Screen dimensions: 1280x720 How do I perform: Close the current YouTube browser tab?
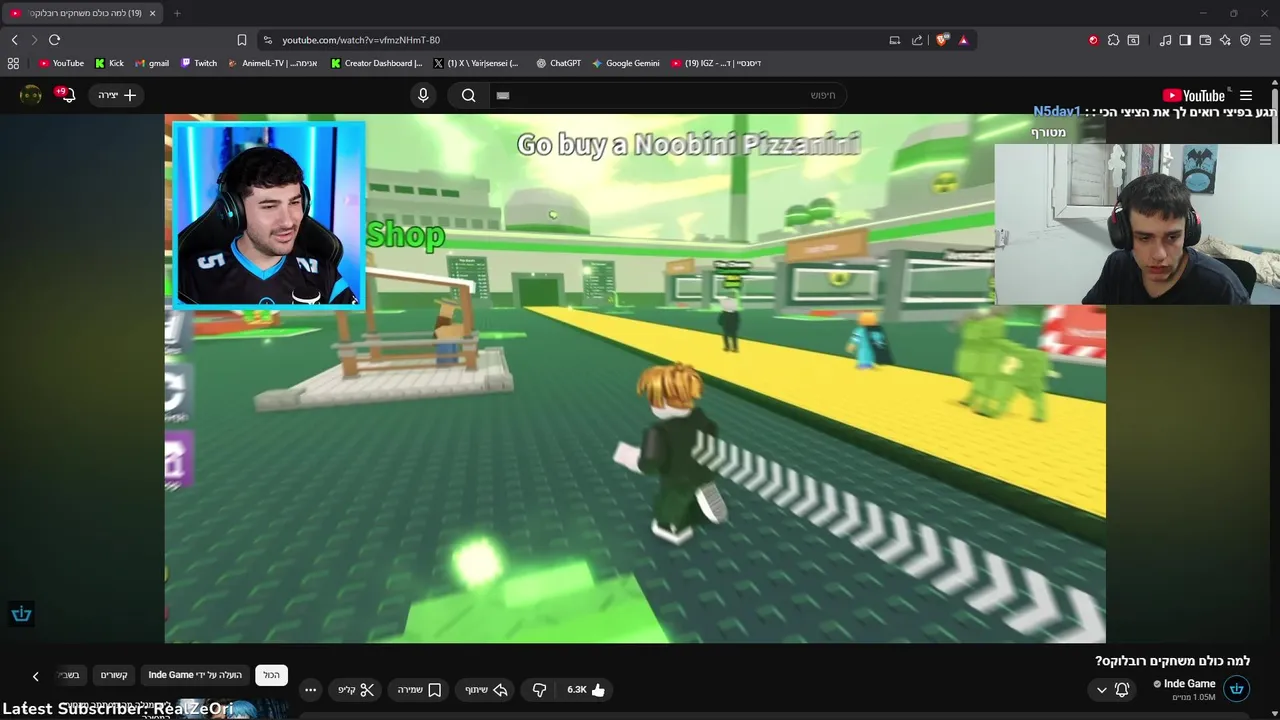coord(152,13)
